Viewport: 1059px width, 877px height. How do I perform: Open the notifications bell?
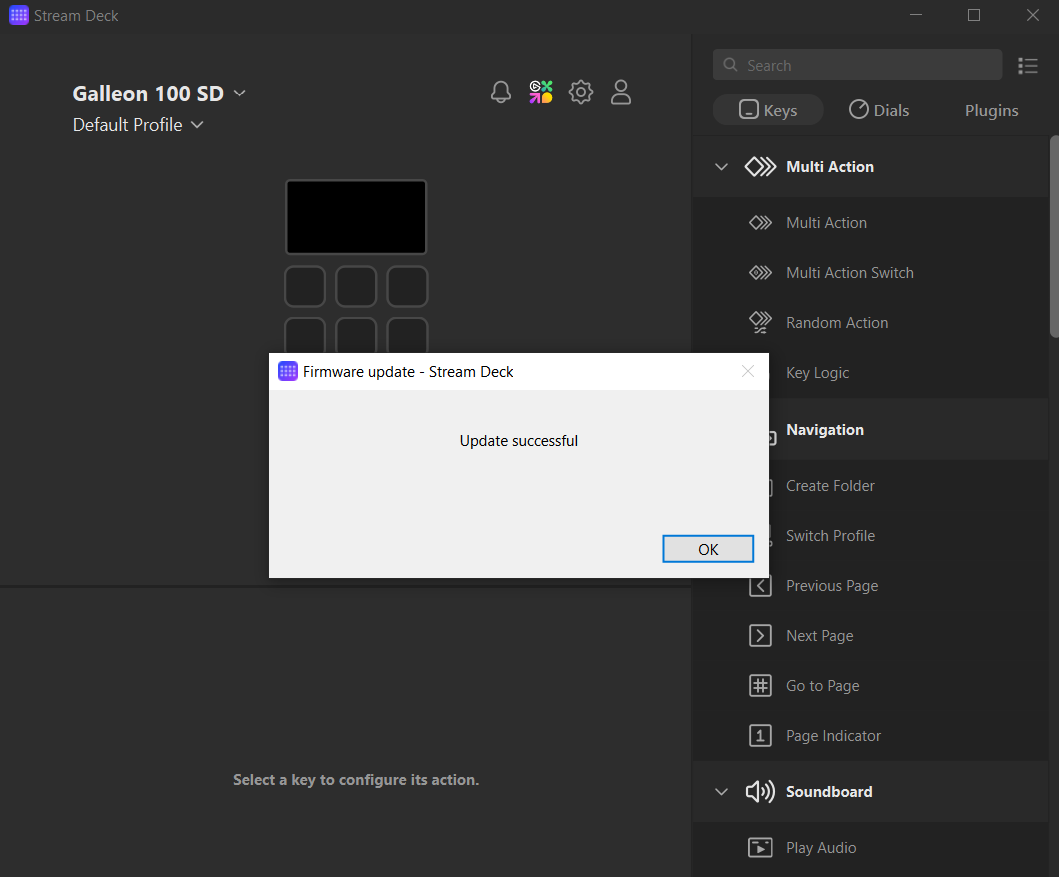(x=501, y=92)
